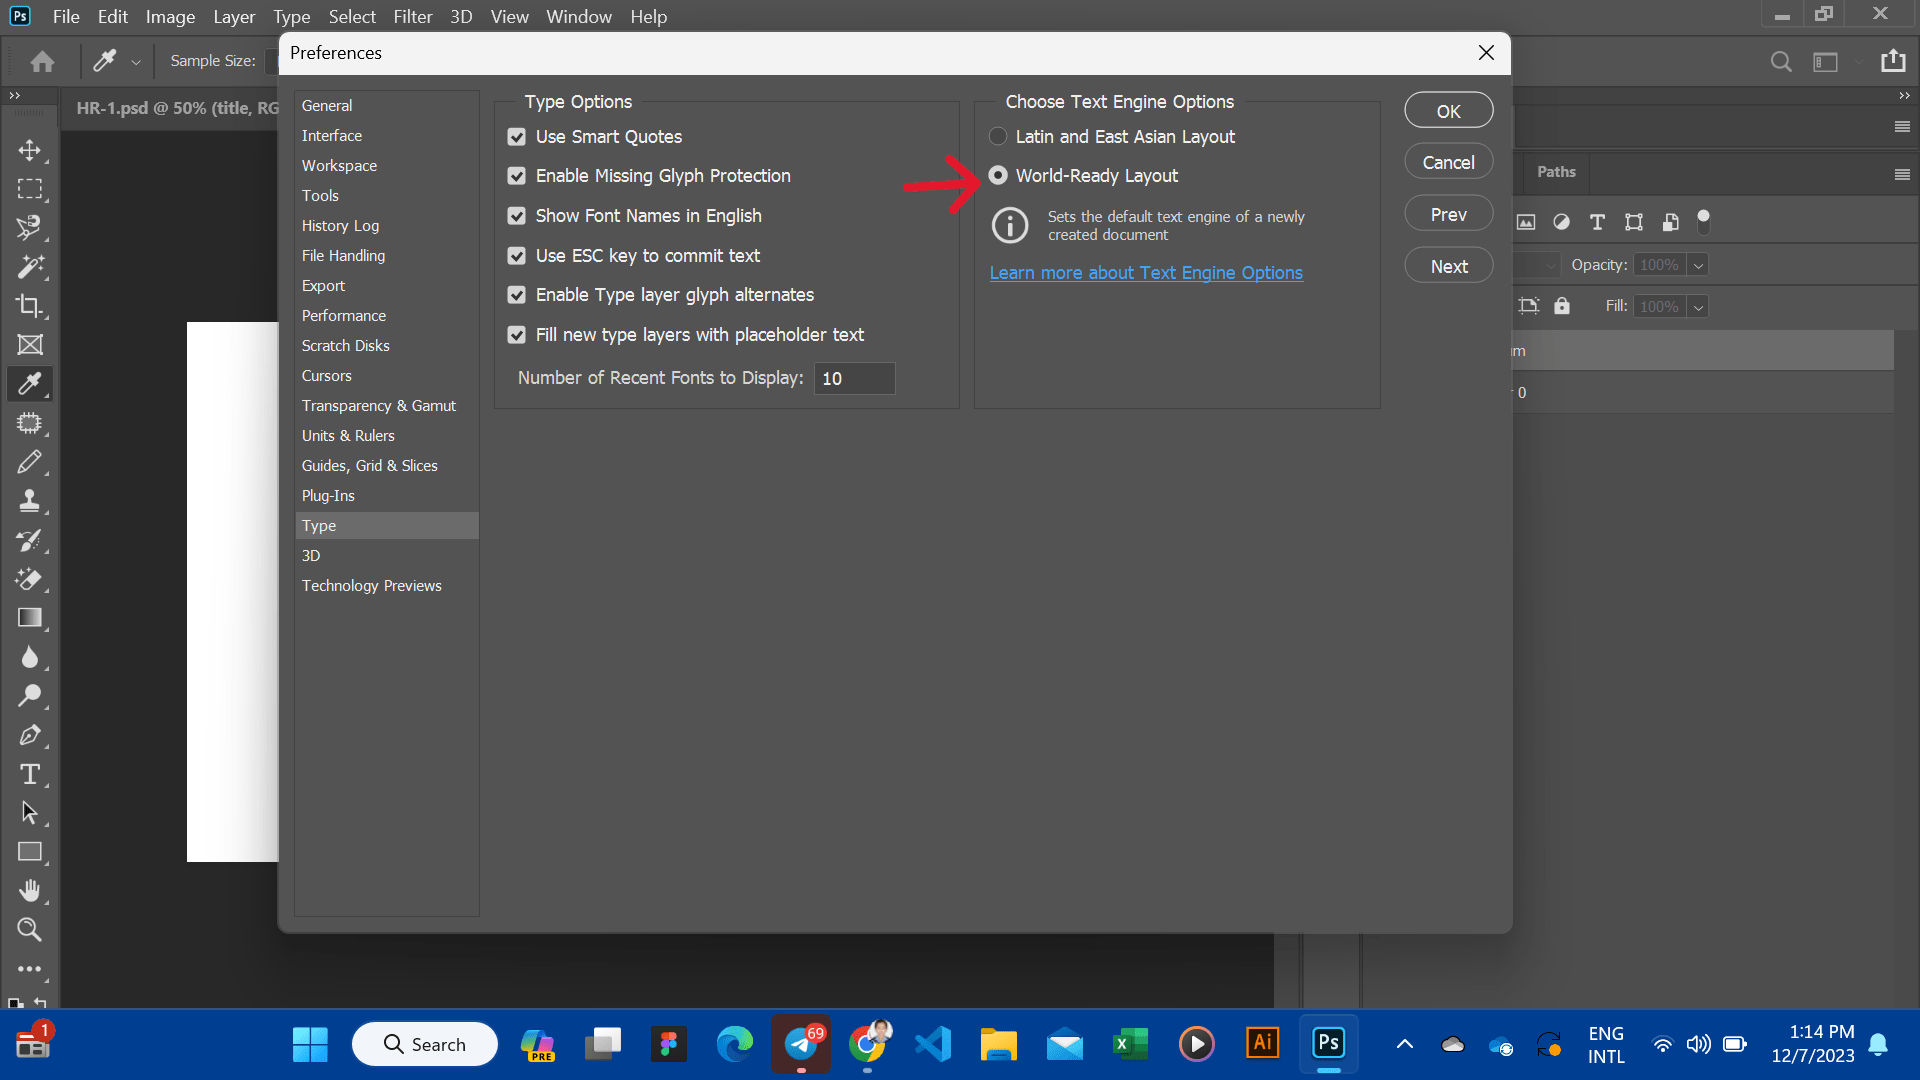Open the Opacity dropdown arrow
This screenshot has width=1920, height=1080.
pyautogui.click(x=1698, y=265)
